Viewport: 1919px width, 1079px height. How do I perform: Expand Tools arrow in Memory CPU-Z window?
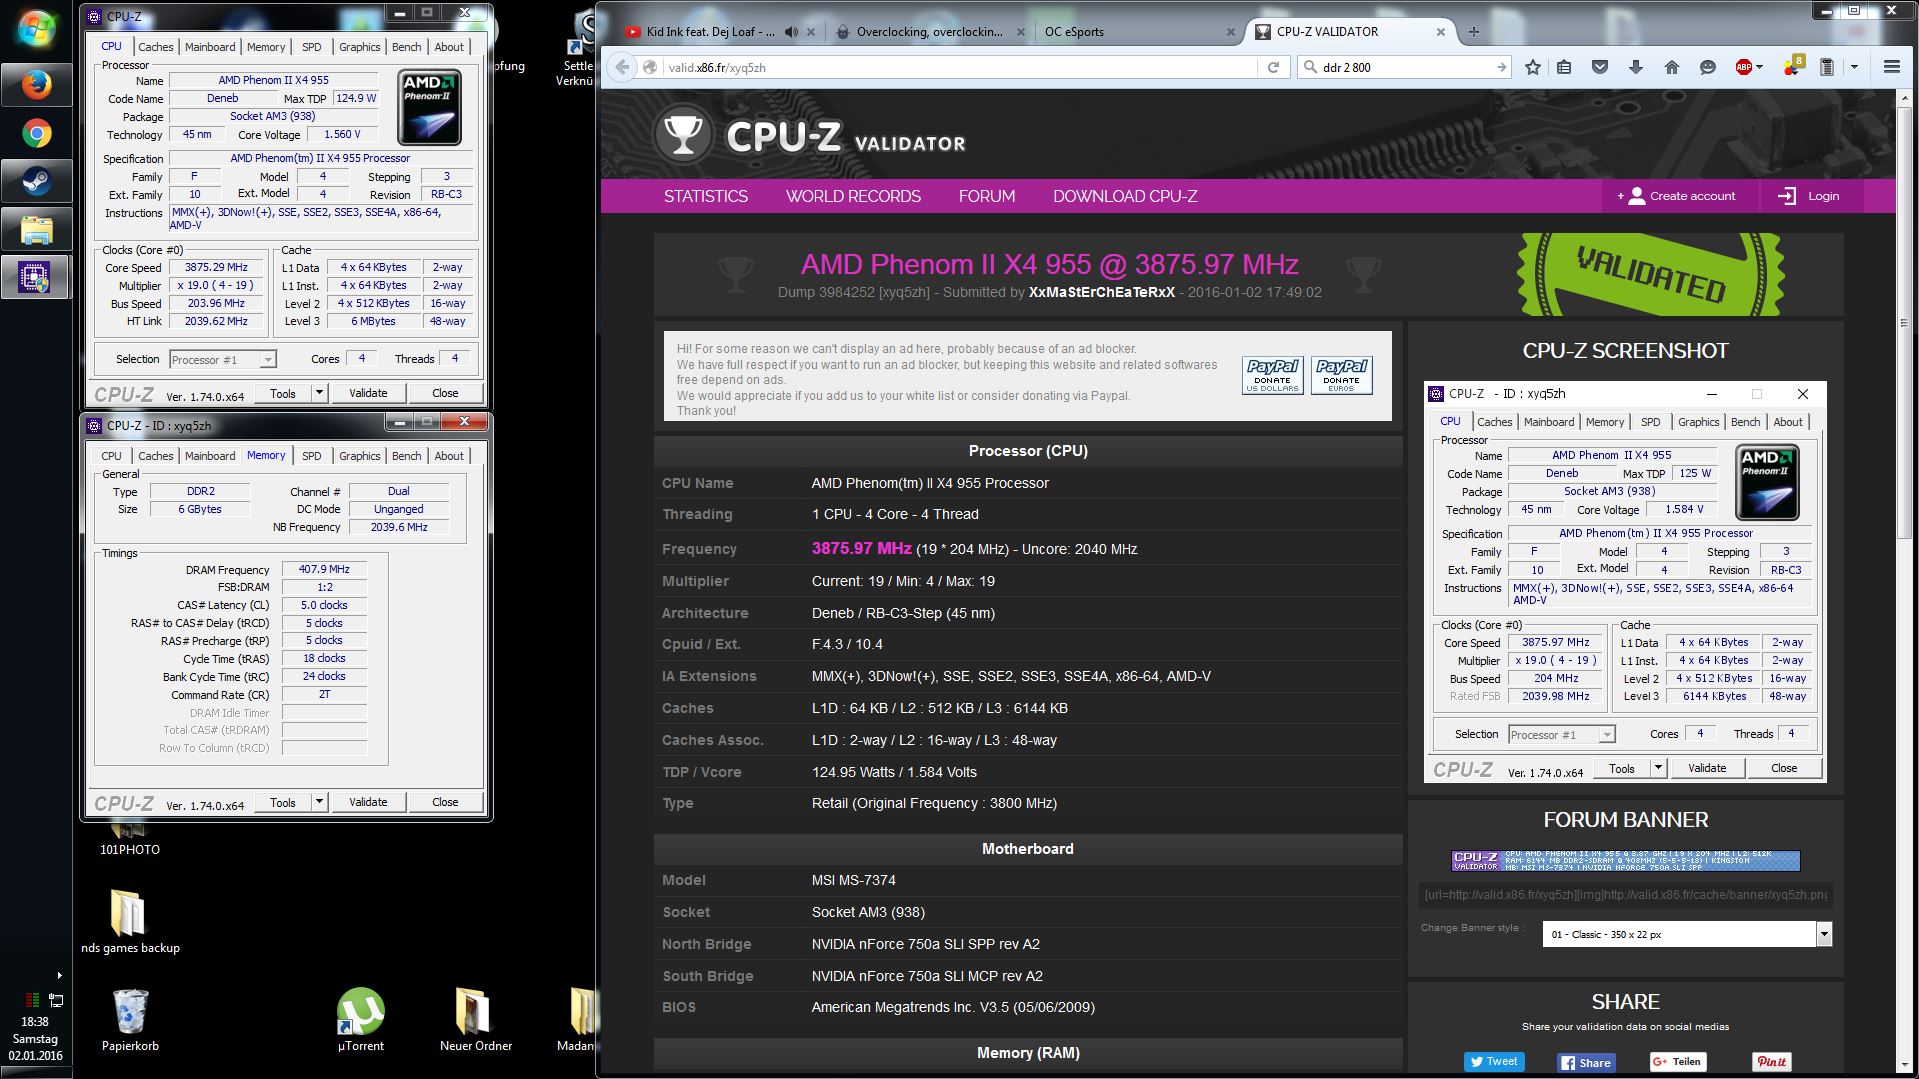(319, 802)
